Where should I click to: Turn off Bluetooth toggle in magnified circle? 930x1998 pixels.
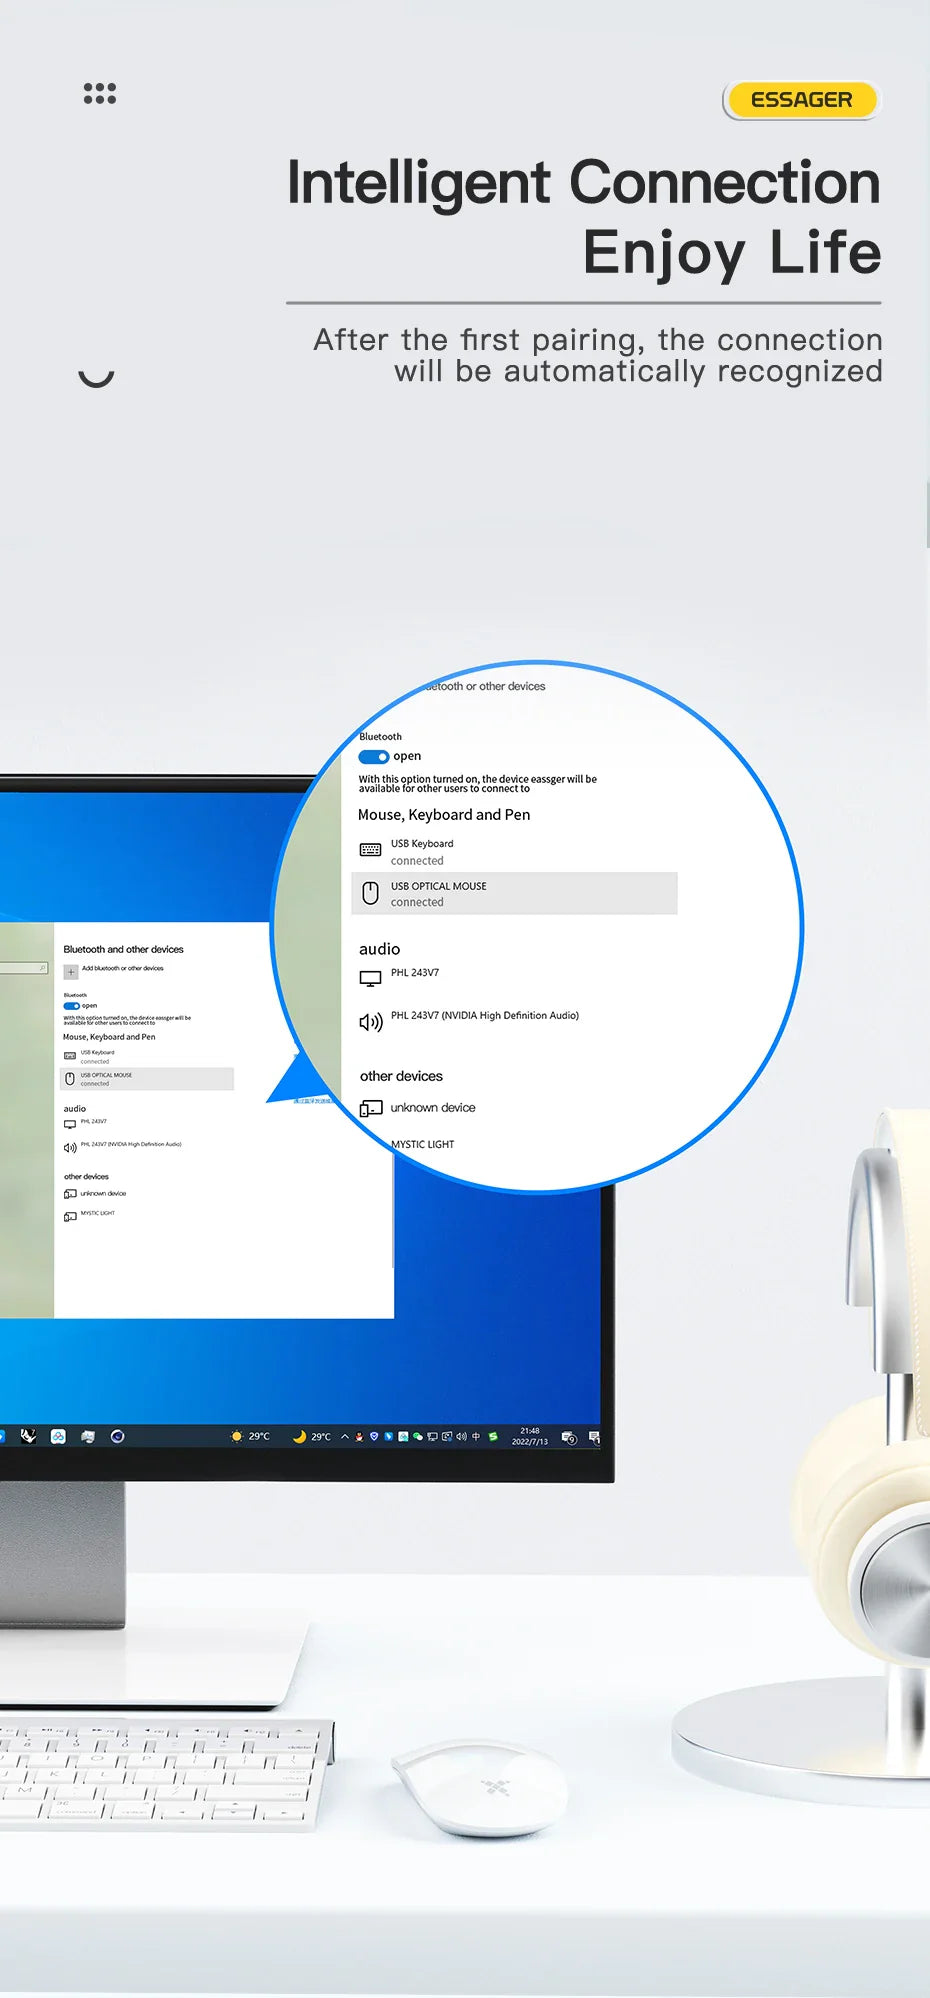[373, 757]
